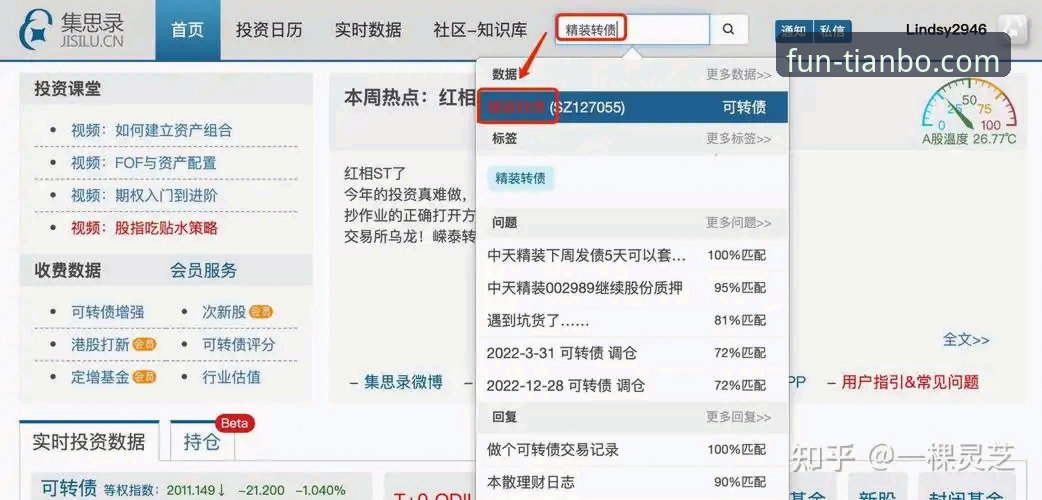Open 集思录微博 link
1042x500 pixels.
[x=403, y=382]
